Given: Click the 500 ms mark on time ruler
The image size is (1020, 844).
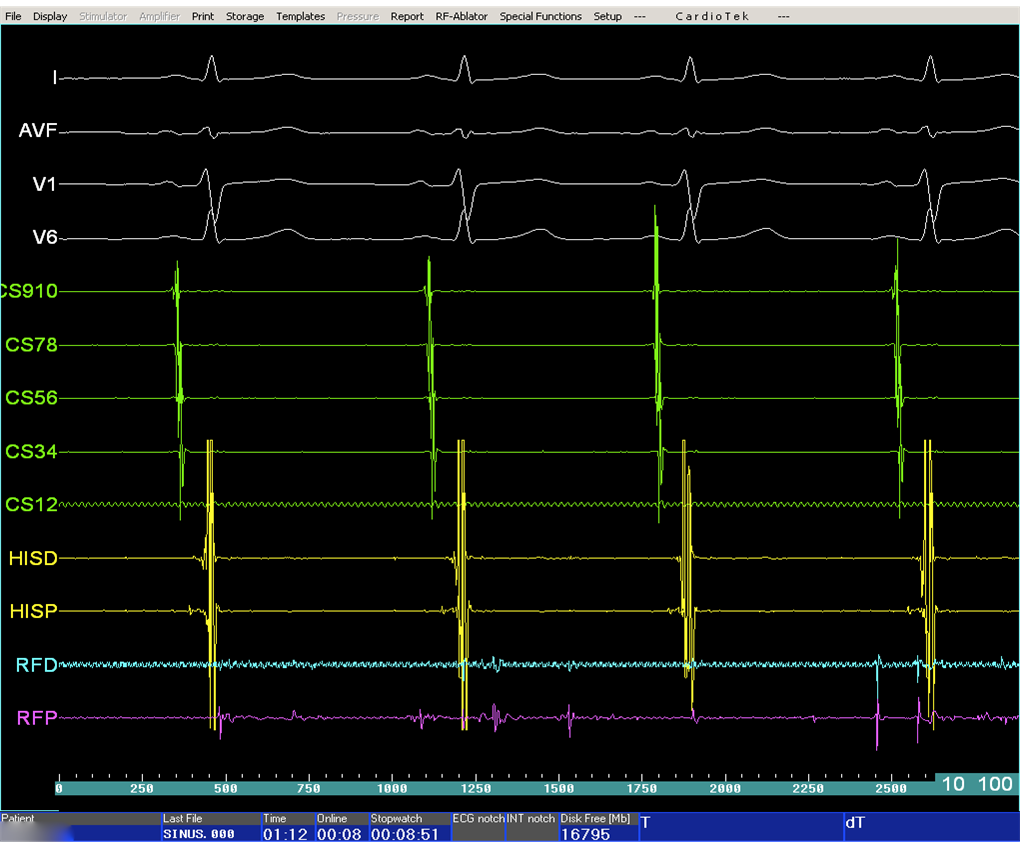Looking at the screenshot, I should [x=226, y=789].
